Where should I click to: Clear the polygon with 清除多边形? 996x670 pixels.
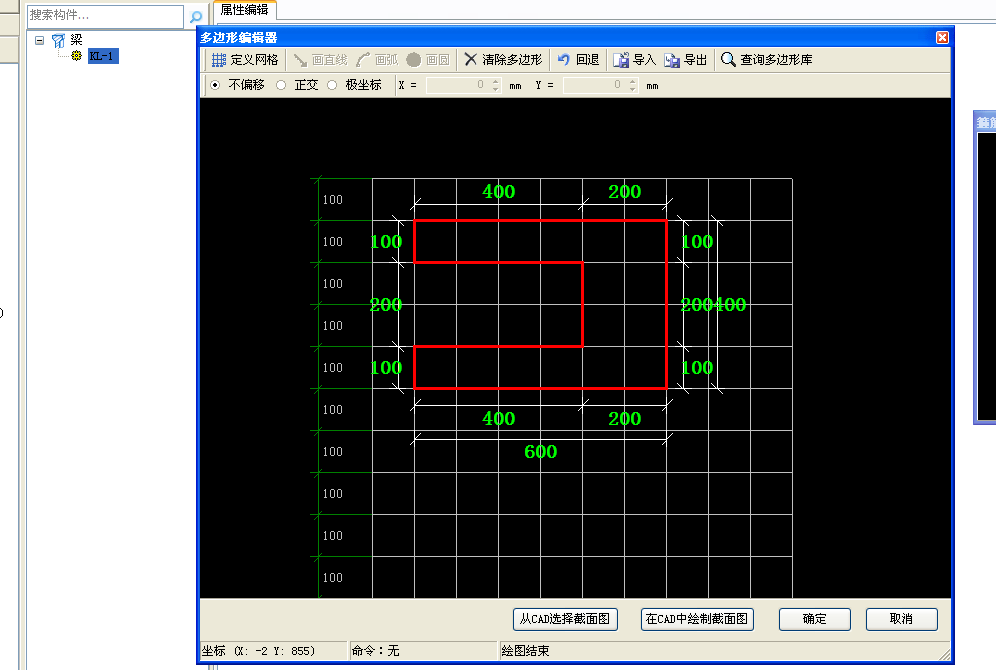502,60
